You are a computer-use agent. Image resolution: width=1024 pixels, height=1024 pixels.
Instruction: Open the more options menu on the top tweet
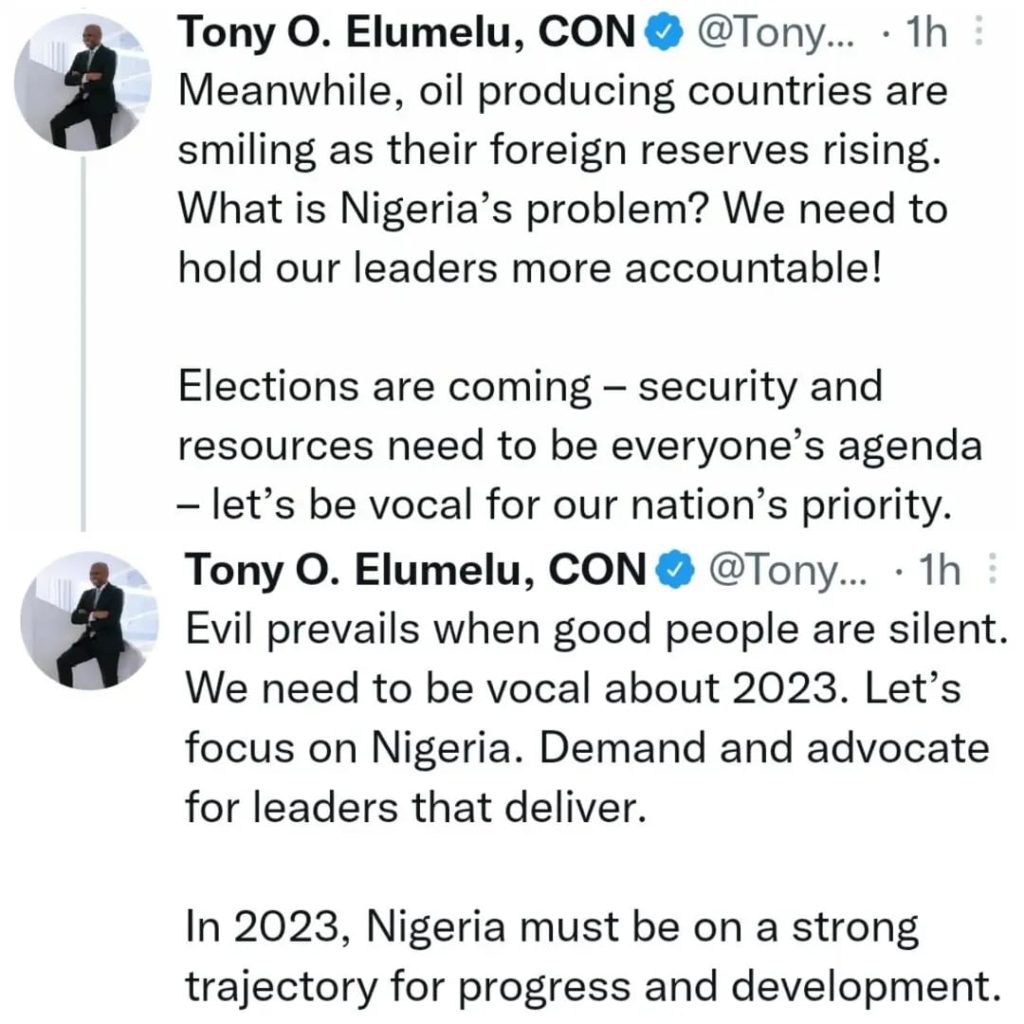point(980,35)
